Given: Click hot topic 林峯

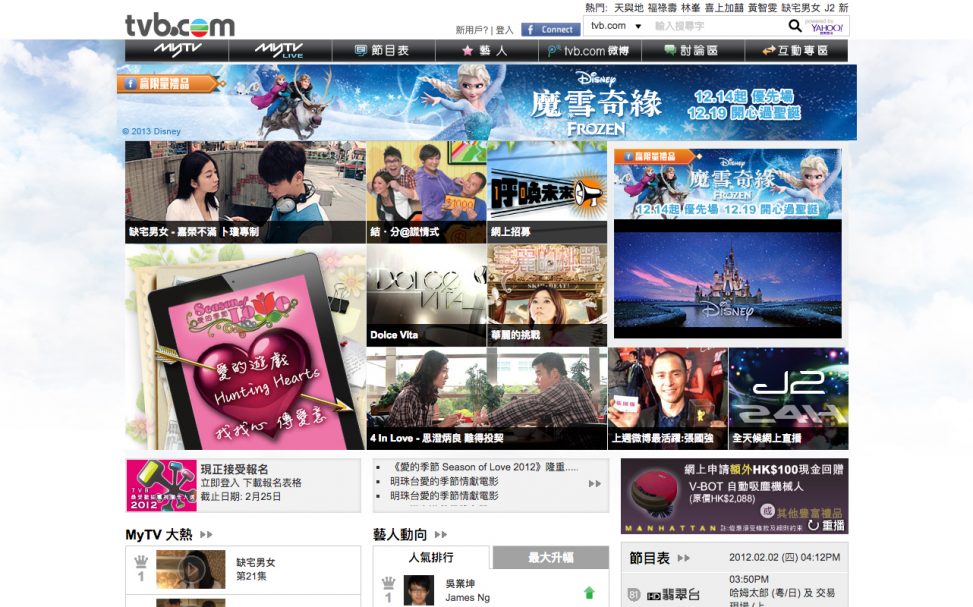Looking at the screenshot, I should click(x=691, y=8).
